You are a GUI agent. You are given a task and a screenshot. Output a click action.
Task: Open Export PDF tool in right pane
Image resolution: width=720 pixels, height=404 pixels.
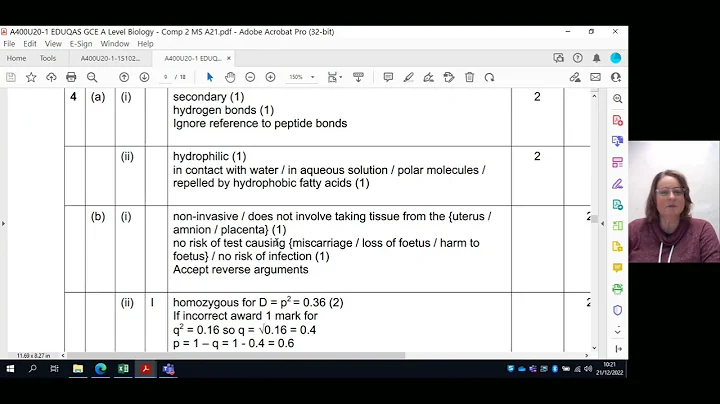pos(618,141)
